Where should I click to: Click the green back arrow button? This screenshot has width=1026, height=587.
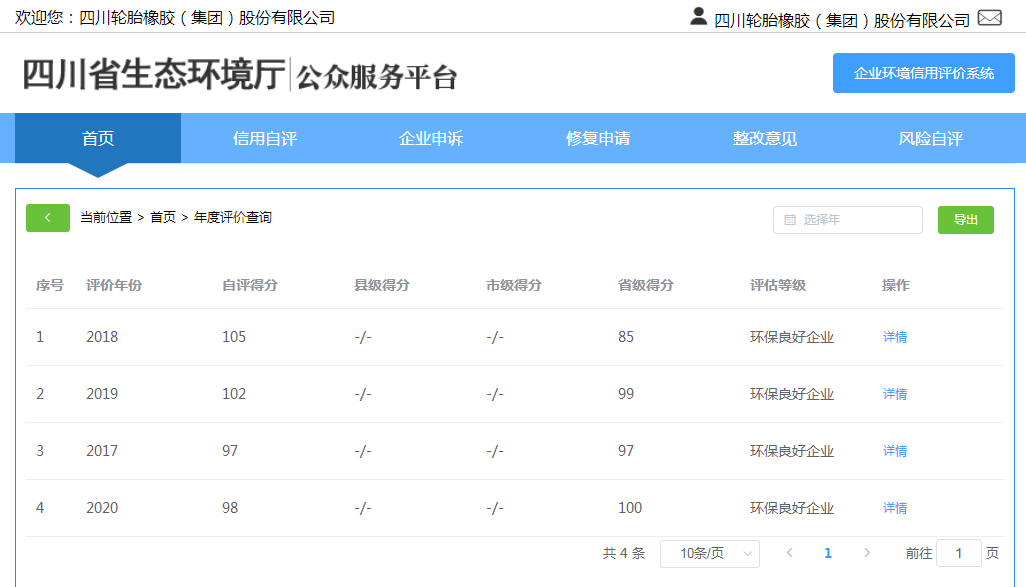coord(48,218)
